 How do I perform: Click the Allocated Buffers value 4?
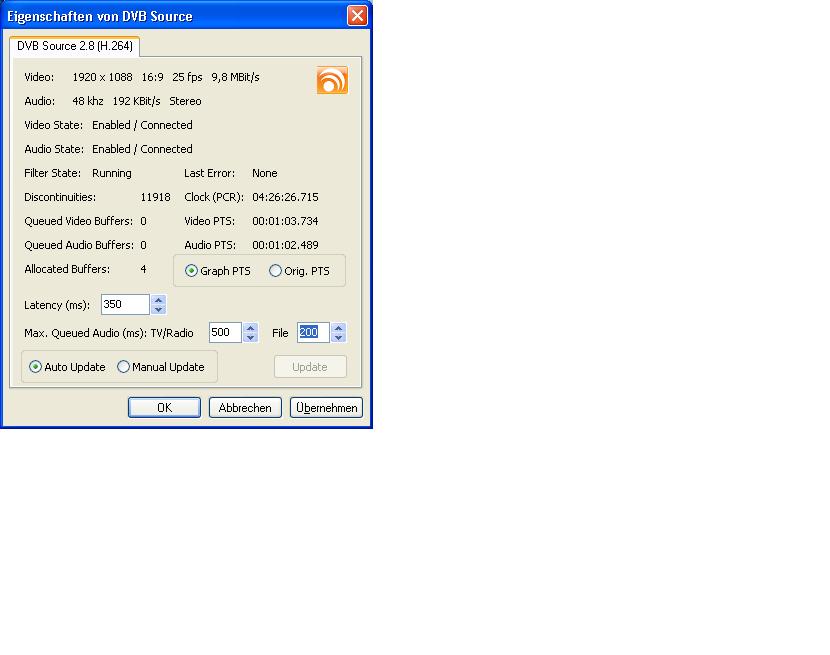[x=143, y=269]
